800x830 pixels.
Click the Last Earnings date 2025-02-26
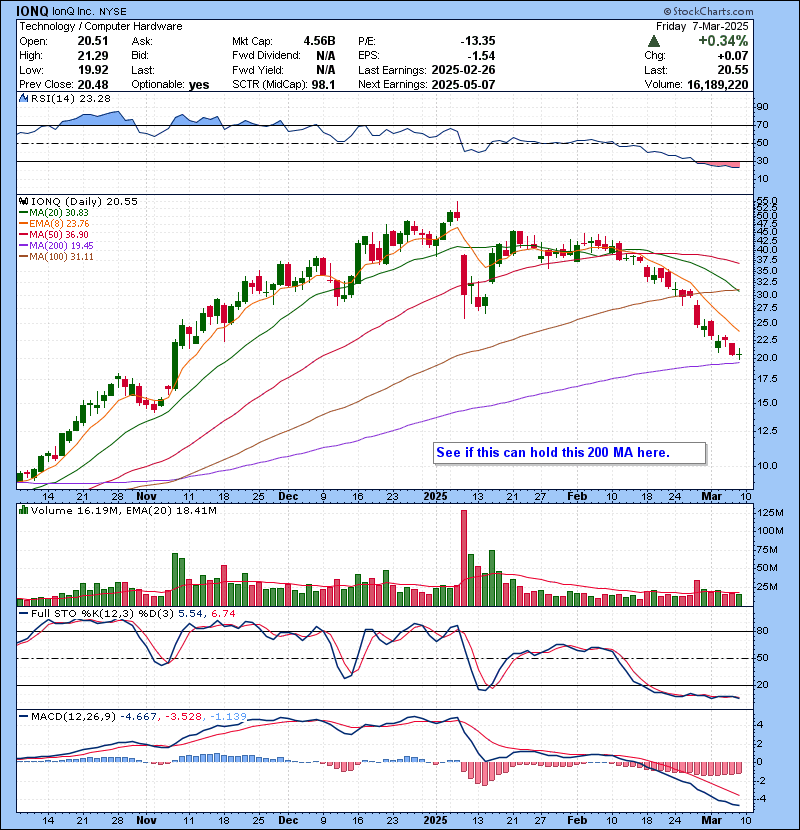(x=463, y=70)
